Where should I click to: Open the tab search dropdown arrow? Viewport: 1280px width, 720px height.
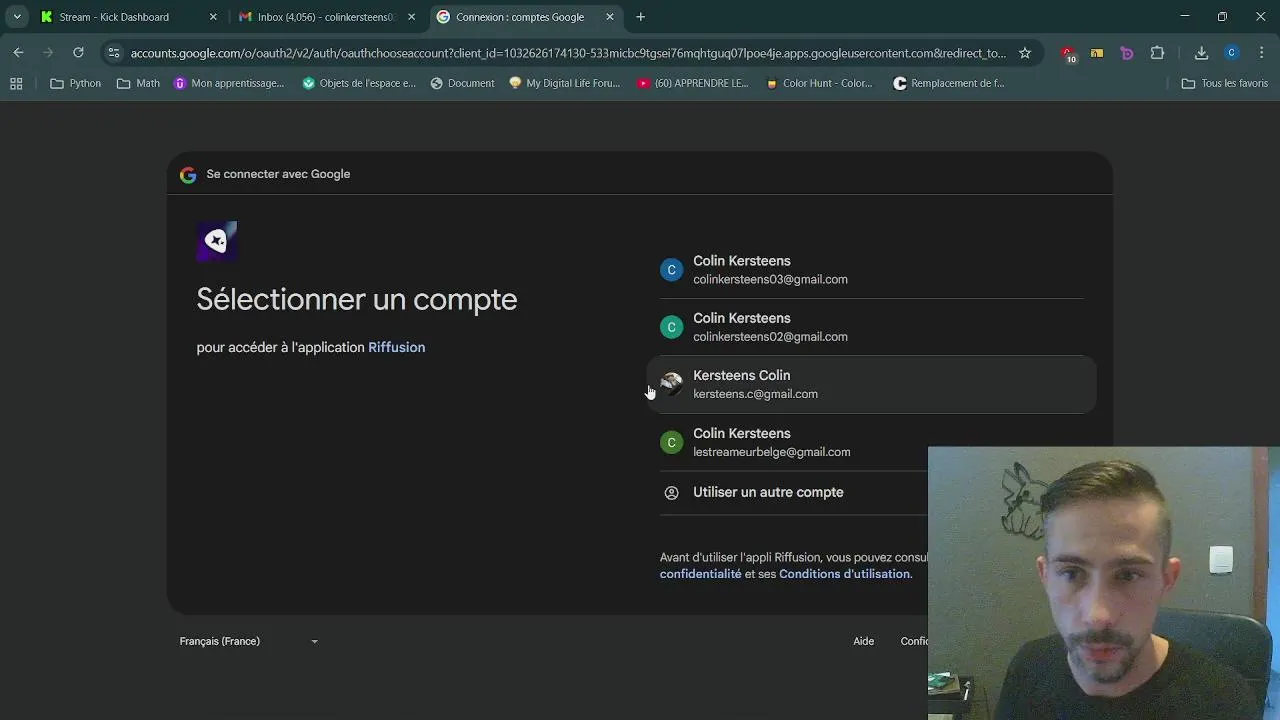17,17
